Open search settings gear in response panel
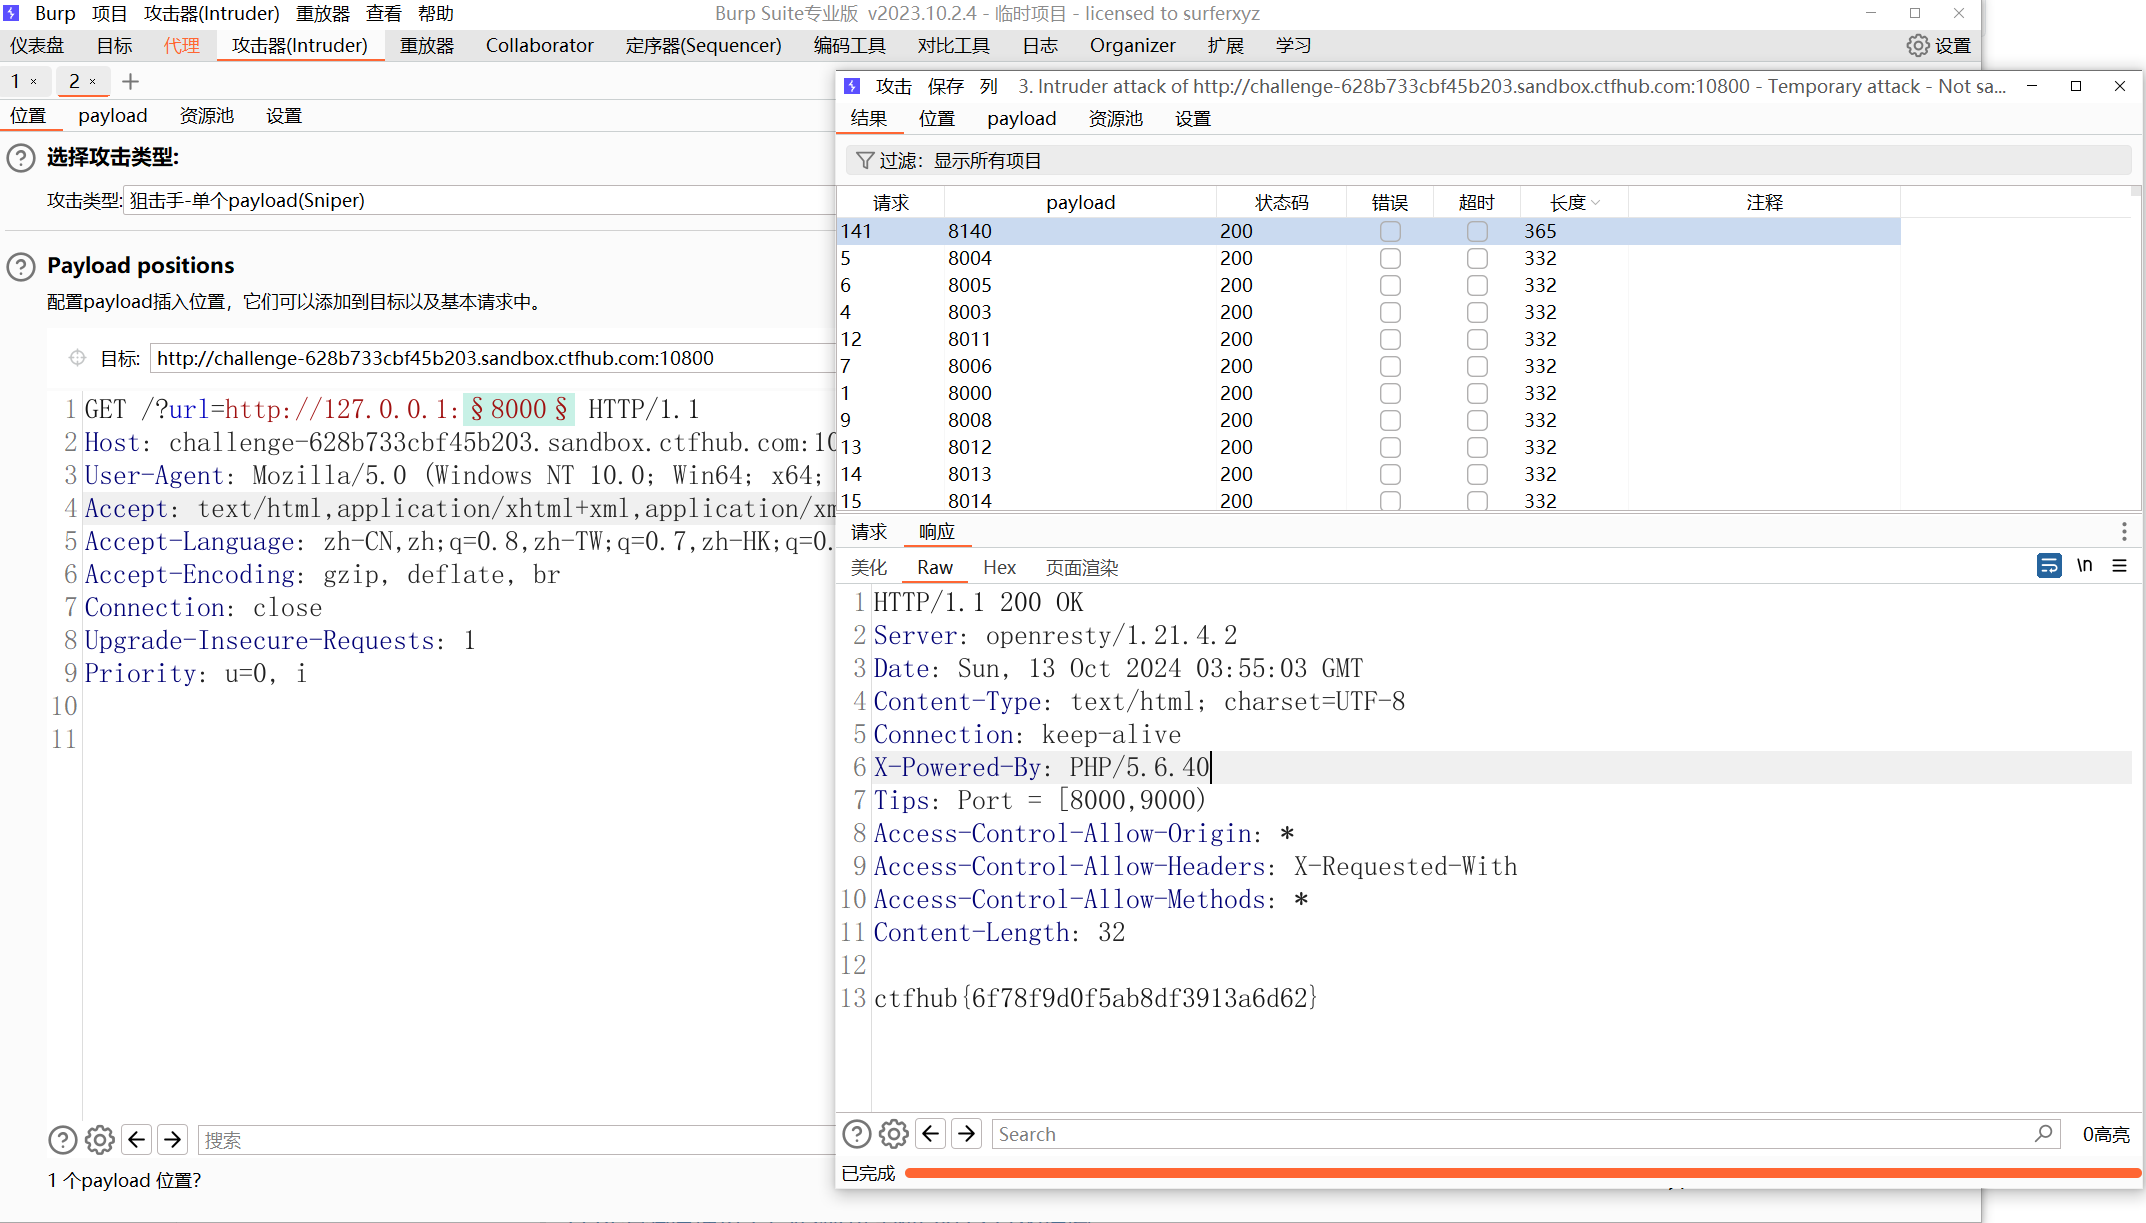2146x1223 pixels. click(894, 1134)
